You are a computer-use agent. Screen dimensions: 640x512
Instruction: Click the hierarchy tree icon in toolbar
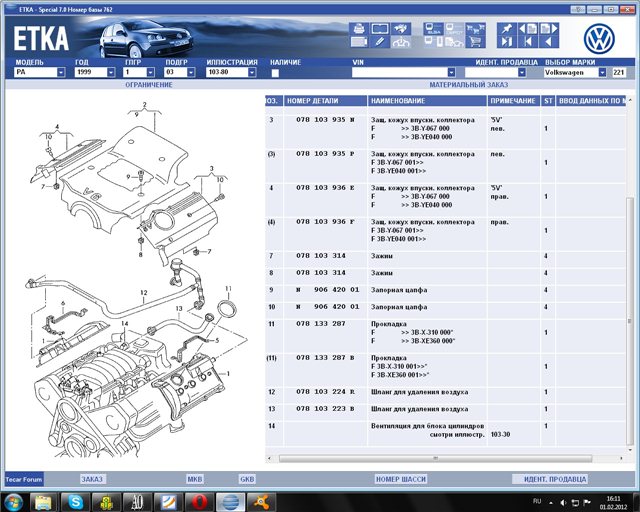point(401,42)
